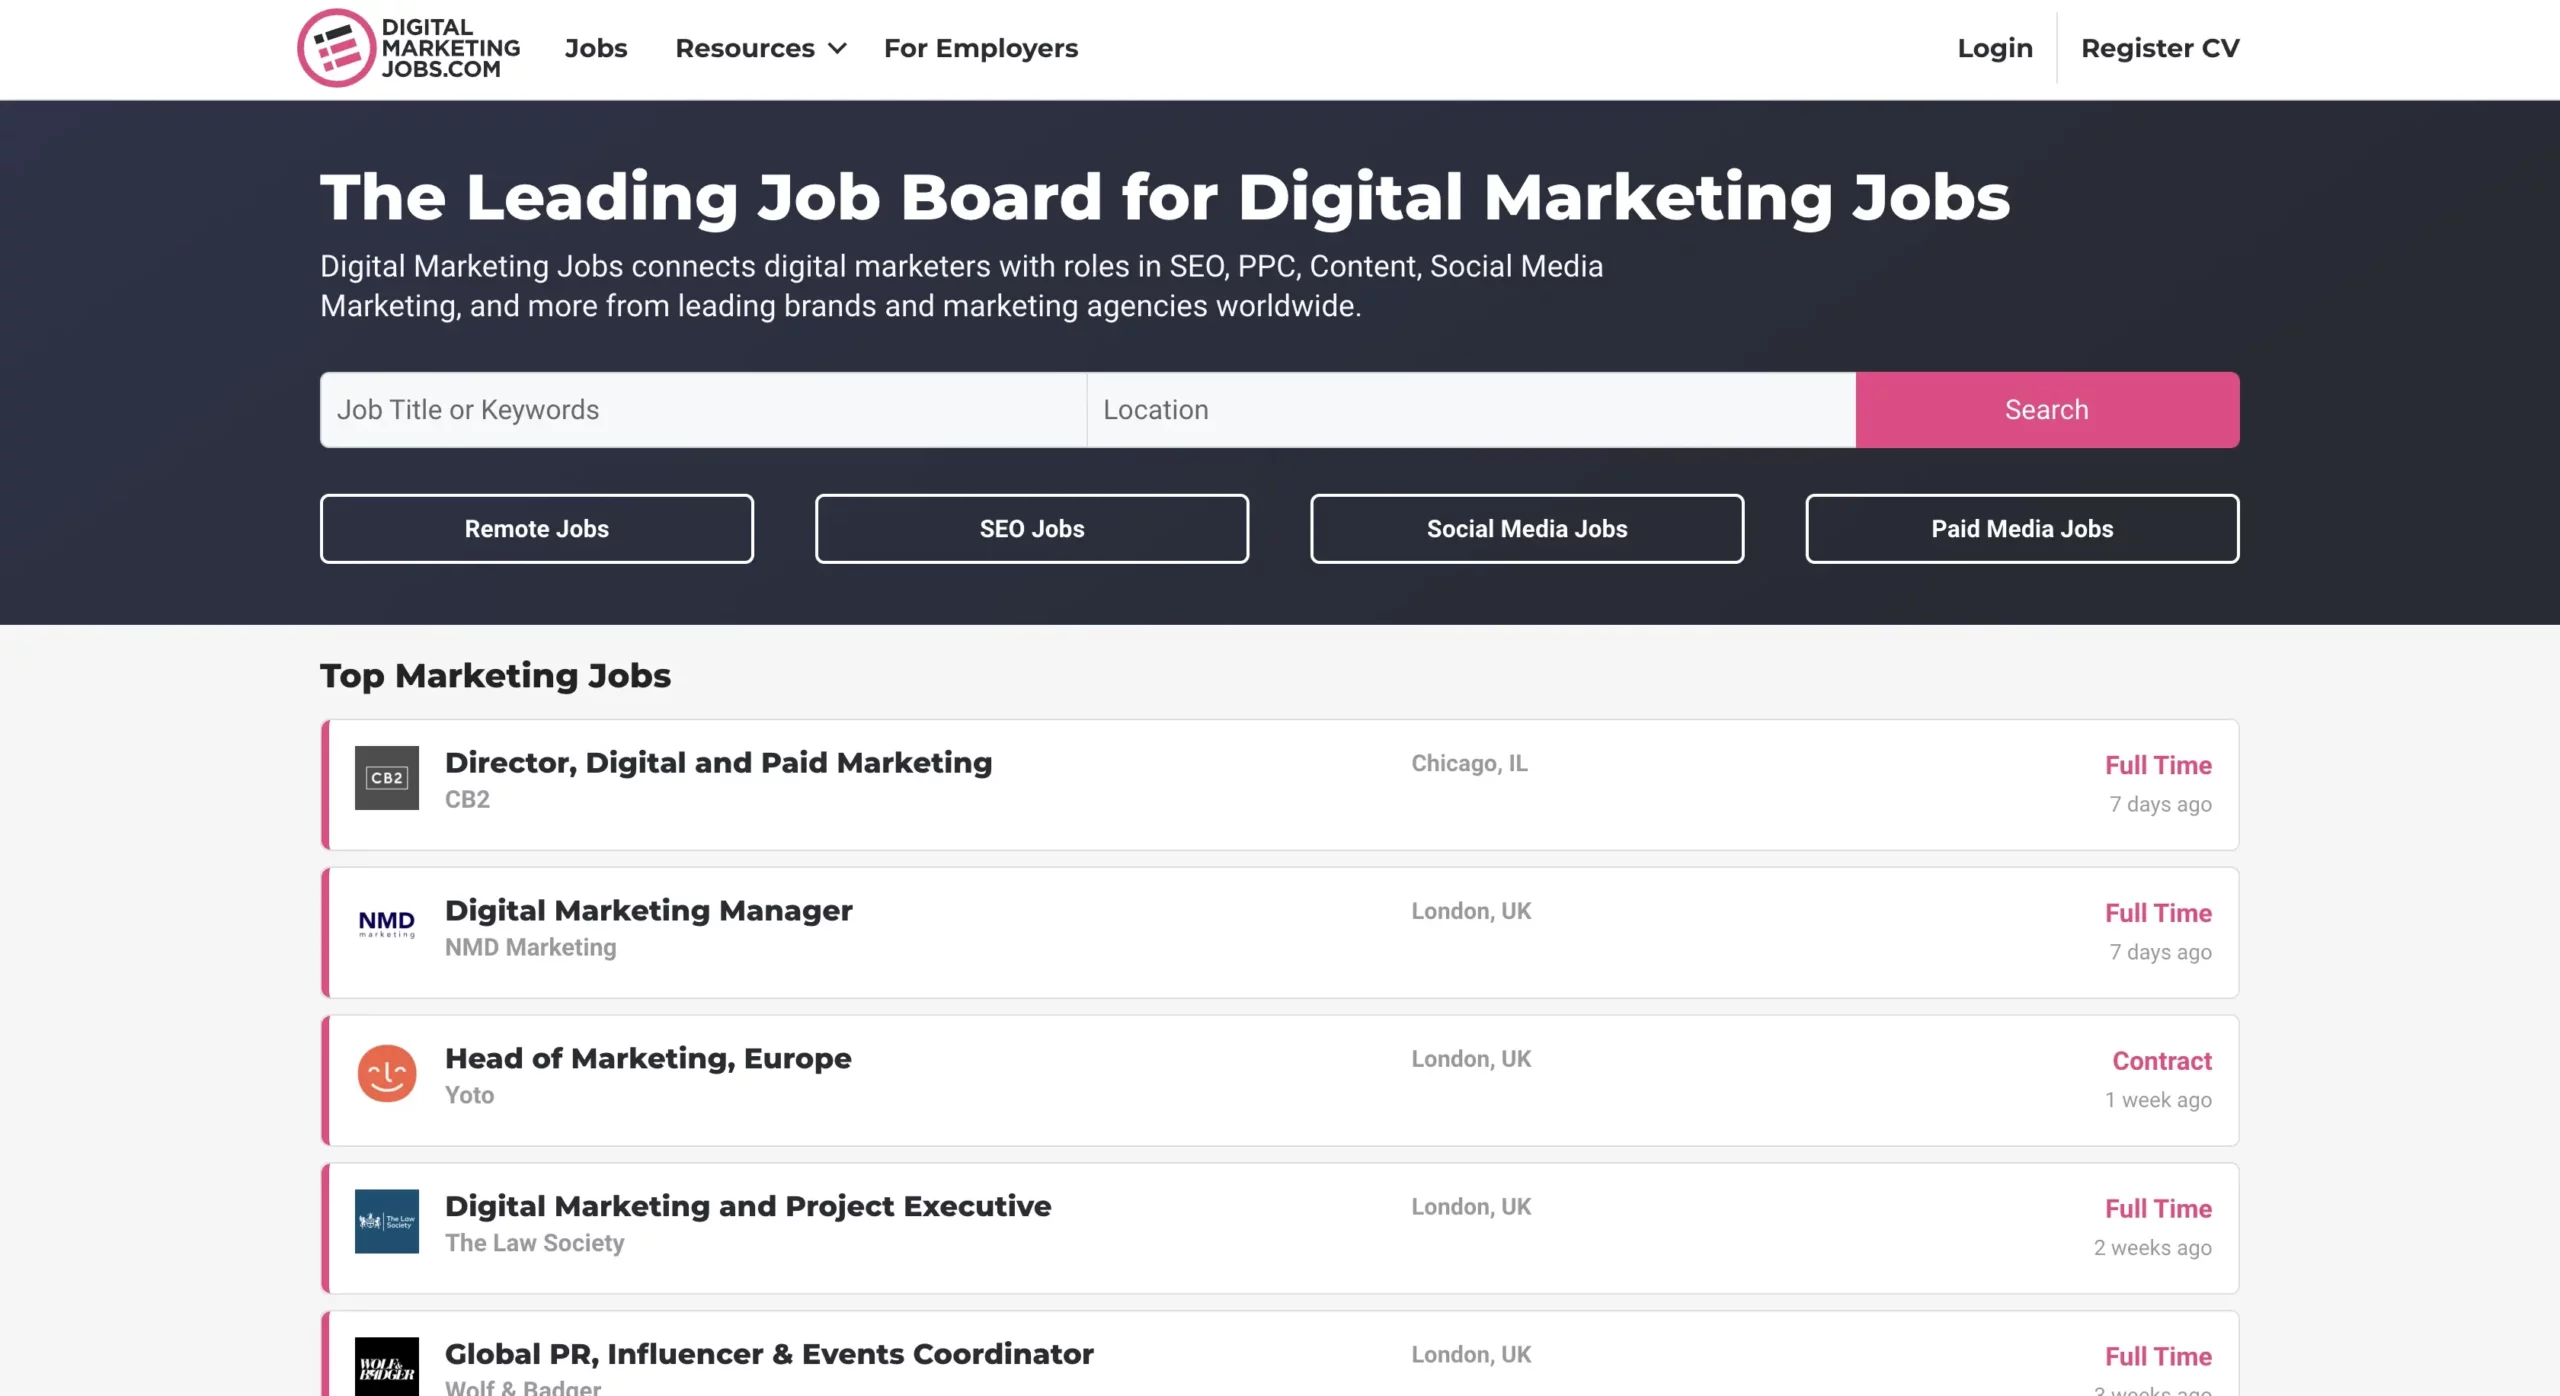
Task: Expand the Resources menu
Action: pos(746,47)
